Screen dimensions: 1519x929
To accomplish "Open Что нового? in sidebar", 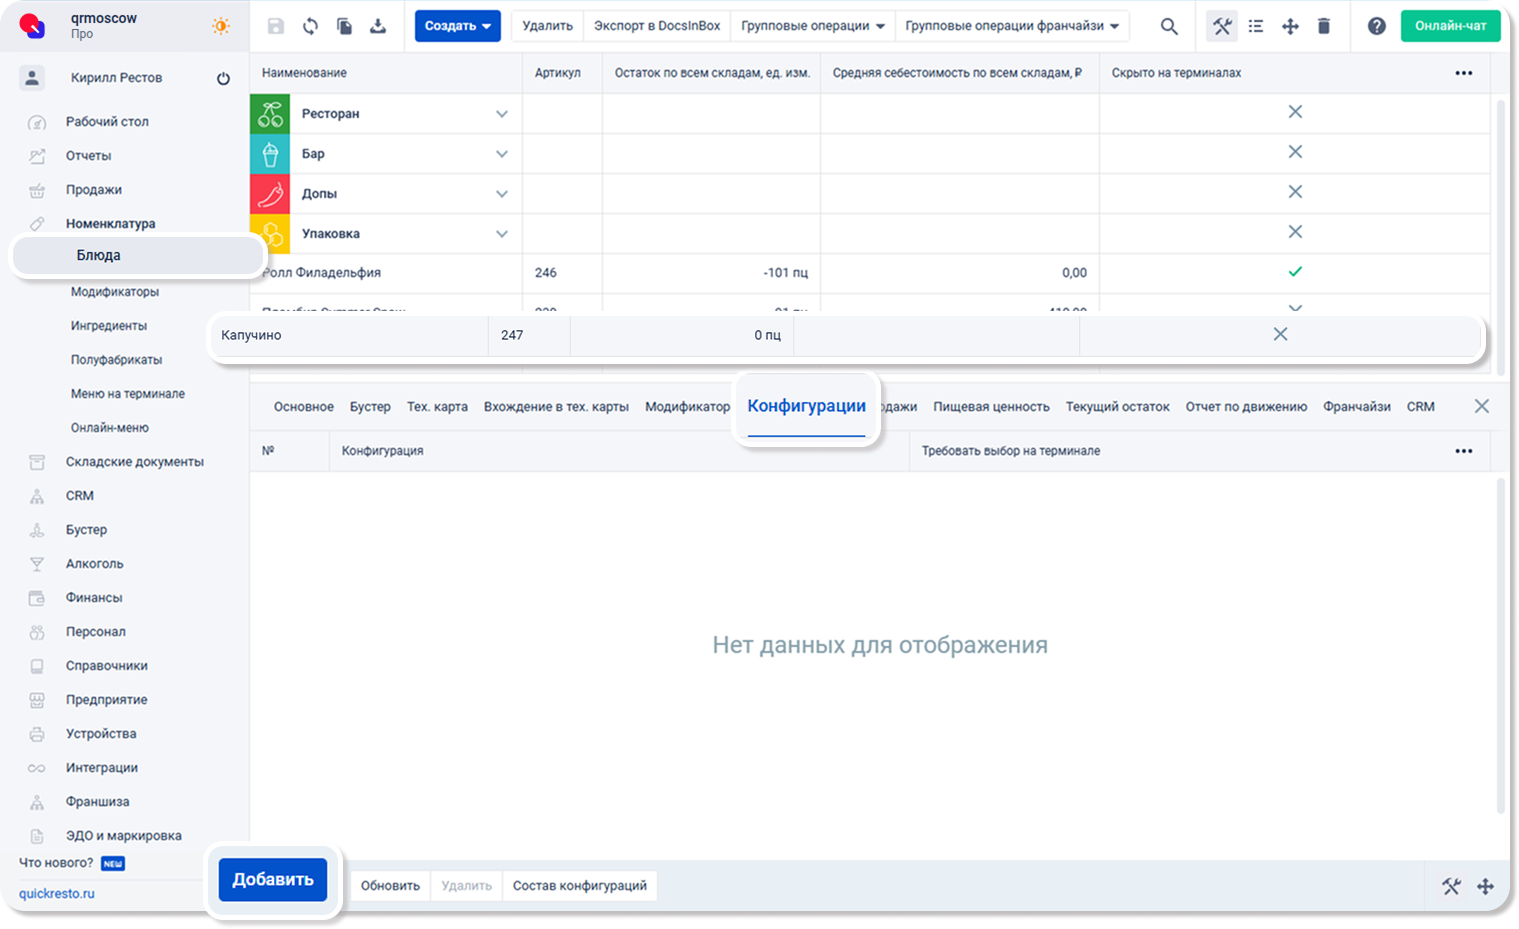I will click(56, 863).
